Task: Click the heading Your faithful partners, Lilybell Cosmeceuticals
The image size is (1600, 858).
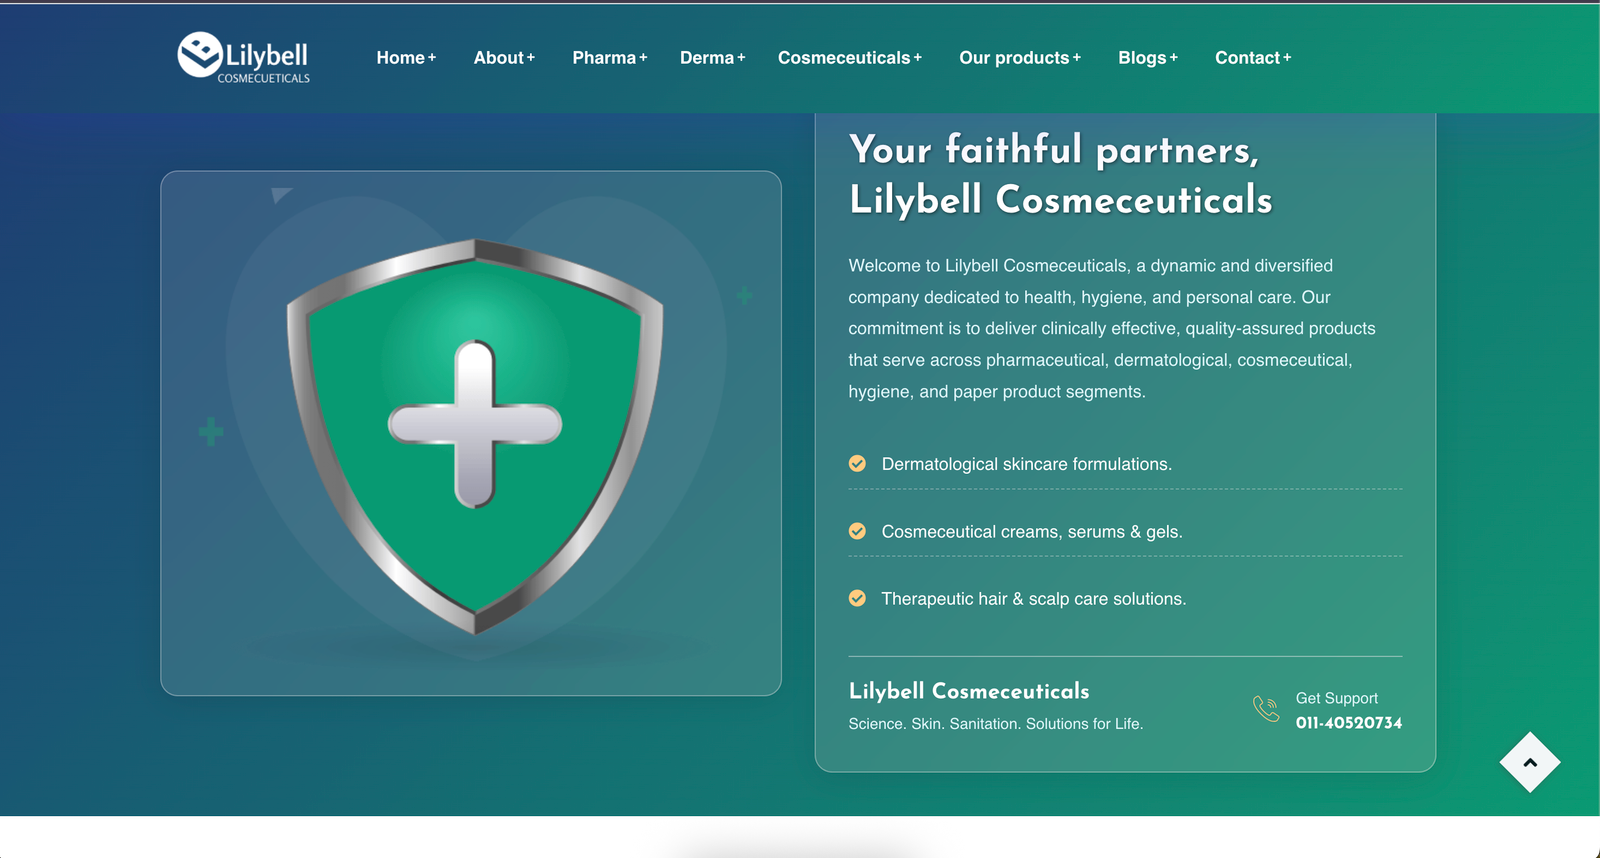Action: (1061, 175)
